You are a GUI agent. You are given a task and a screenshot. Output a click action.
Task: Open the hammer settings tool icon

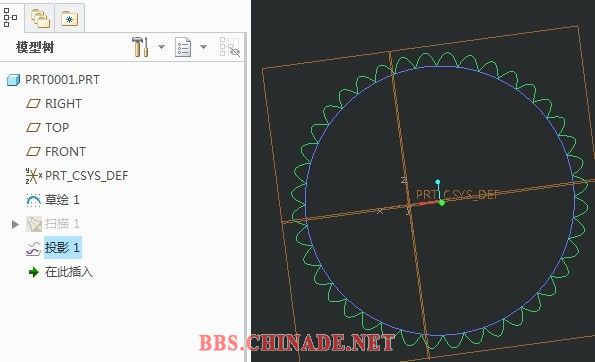pos(140,47)
